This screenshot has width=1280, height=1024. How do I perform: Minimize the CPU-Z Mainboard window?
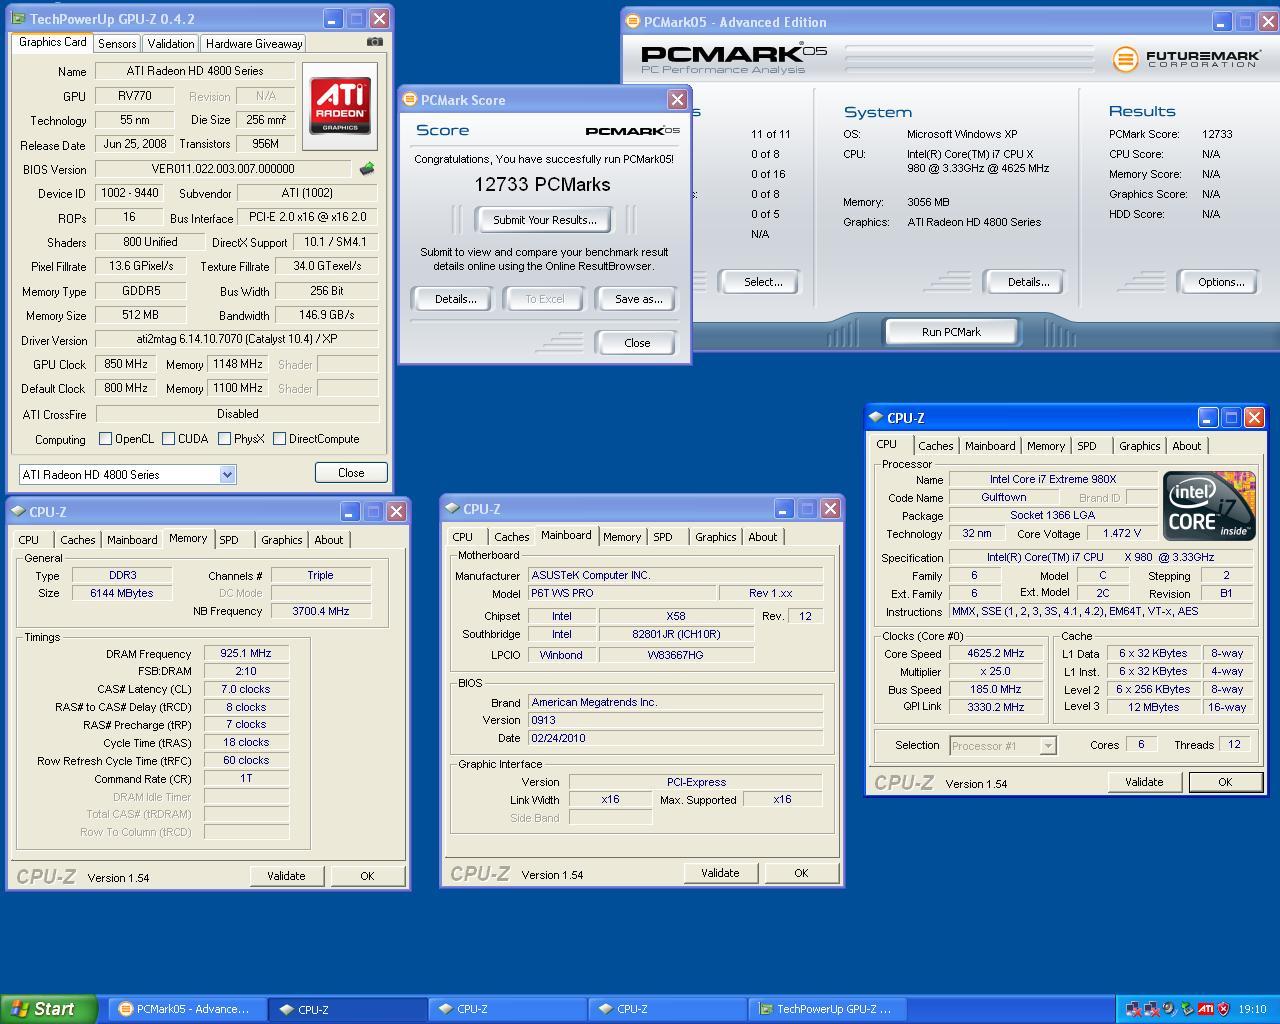tap(783, 509)
